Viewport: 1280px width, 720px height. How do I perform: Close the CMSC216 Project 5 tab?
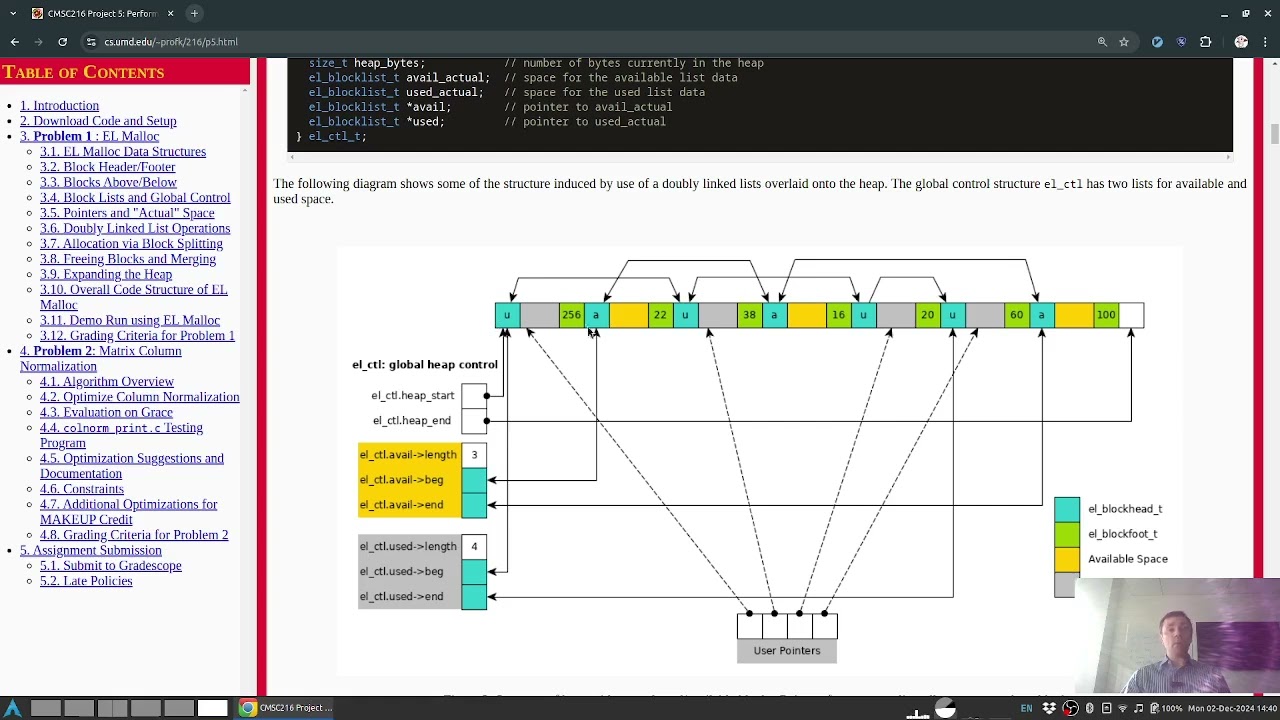tap(170, 13)
